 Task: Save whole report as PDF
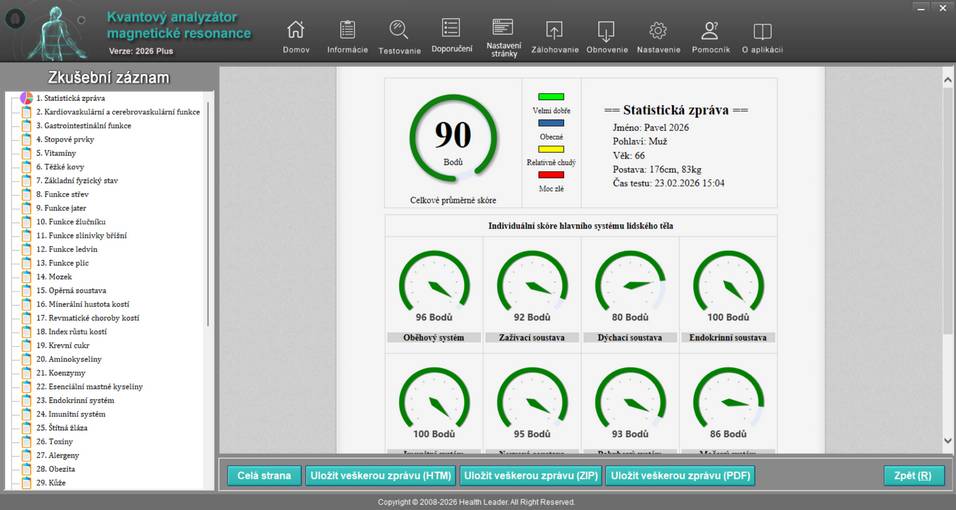pyautogui.click(x=680, y=475)
